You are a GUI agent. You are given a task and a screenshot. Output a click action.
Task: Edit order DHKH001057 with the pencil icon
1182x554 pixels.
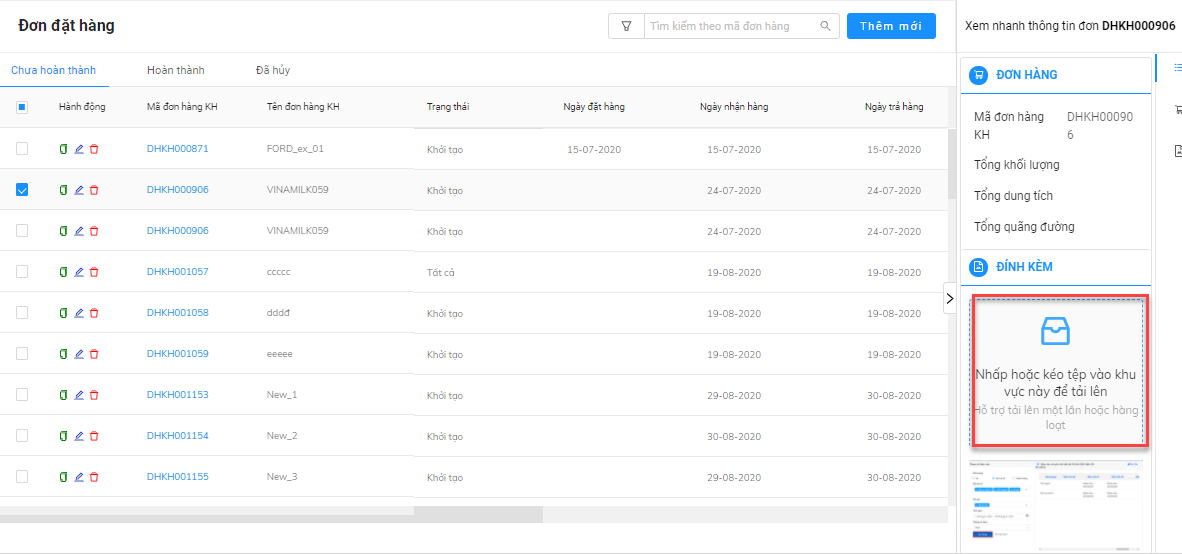point(79,272)
